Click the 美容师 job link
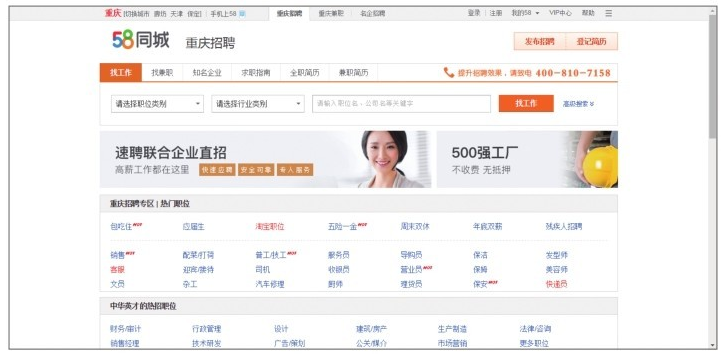724x361 pixels. (556, 270)
